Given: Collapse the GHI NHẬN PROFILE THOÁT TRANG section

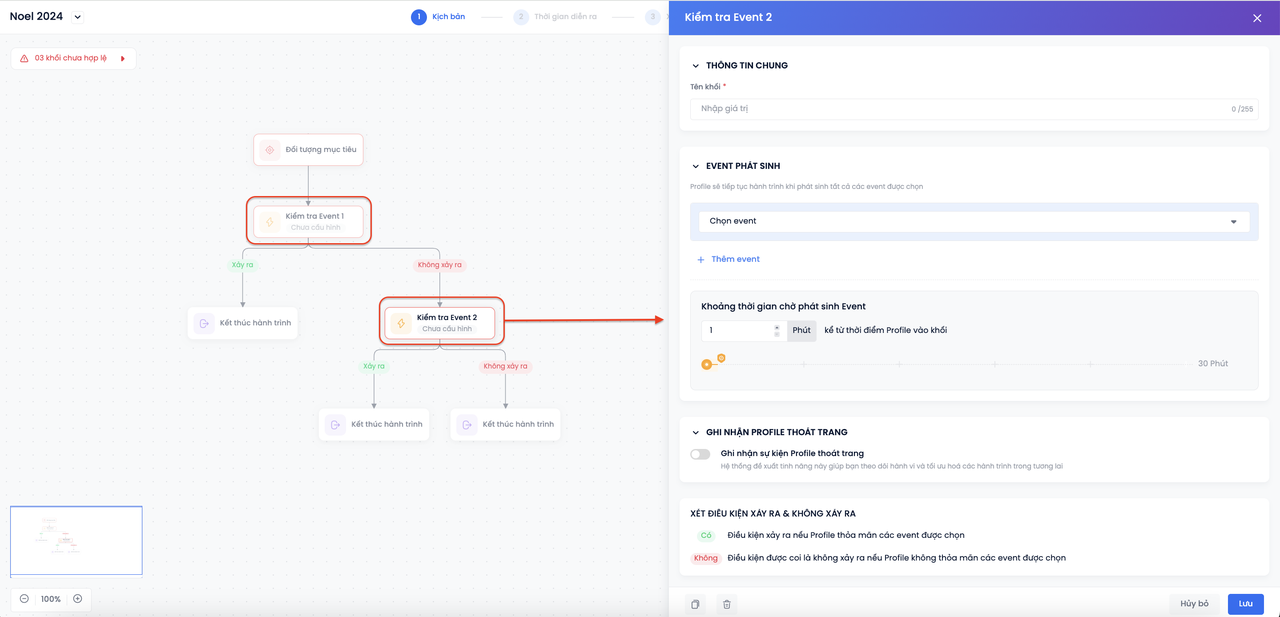Looking at the screenshot, I should pyautogui.click(x=696, y=432).
